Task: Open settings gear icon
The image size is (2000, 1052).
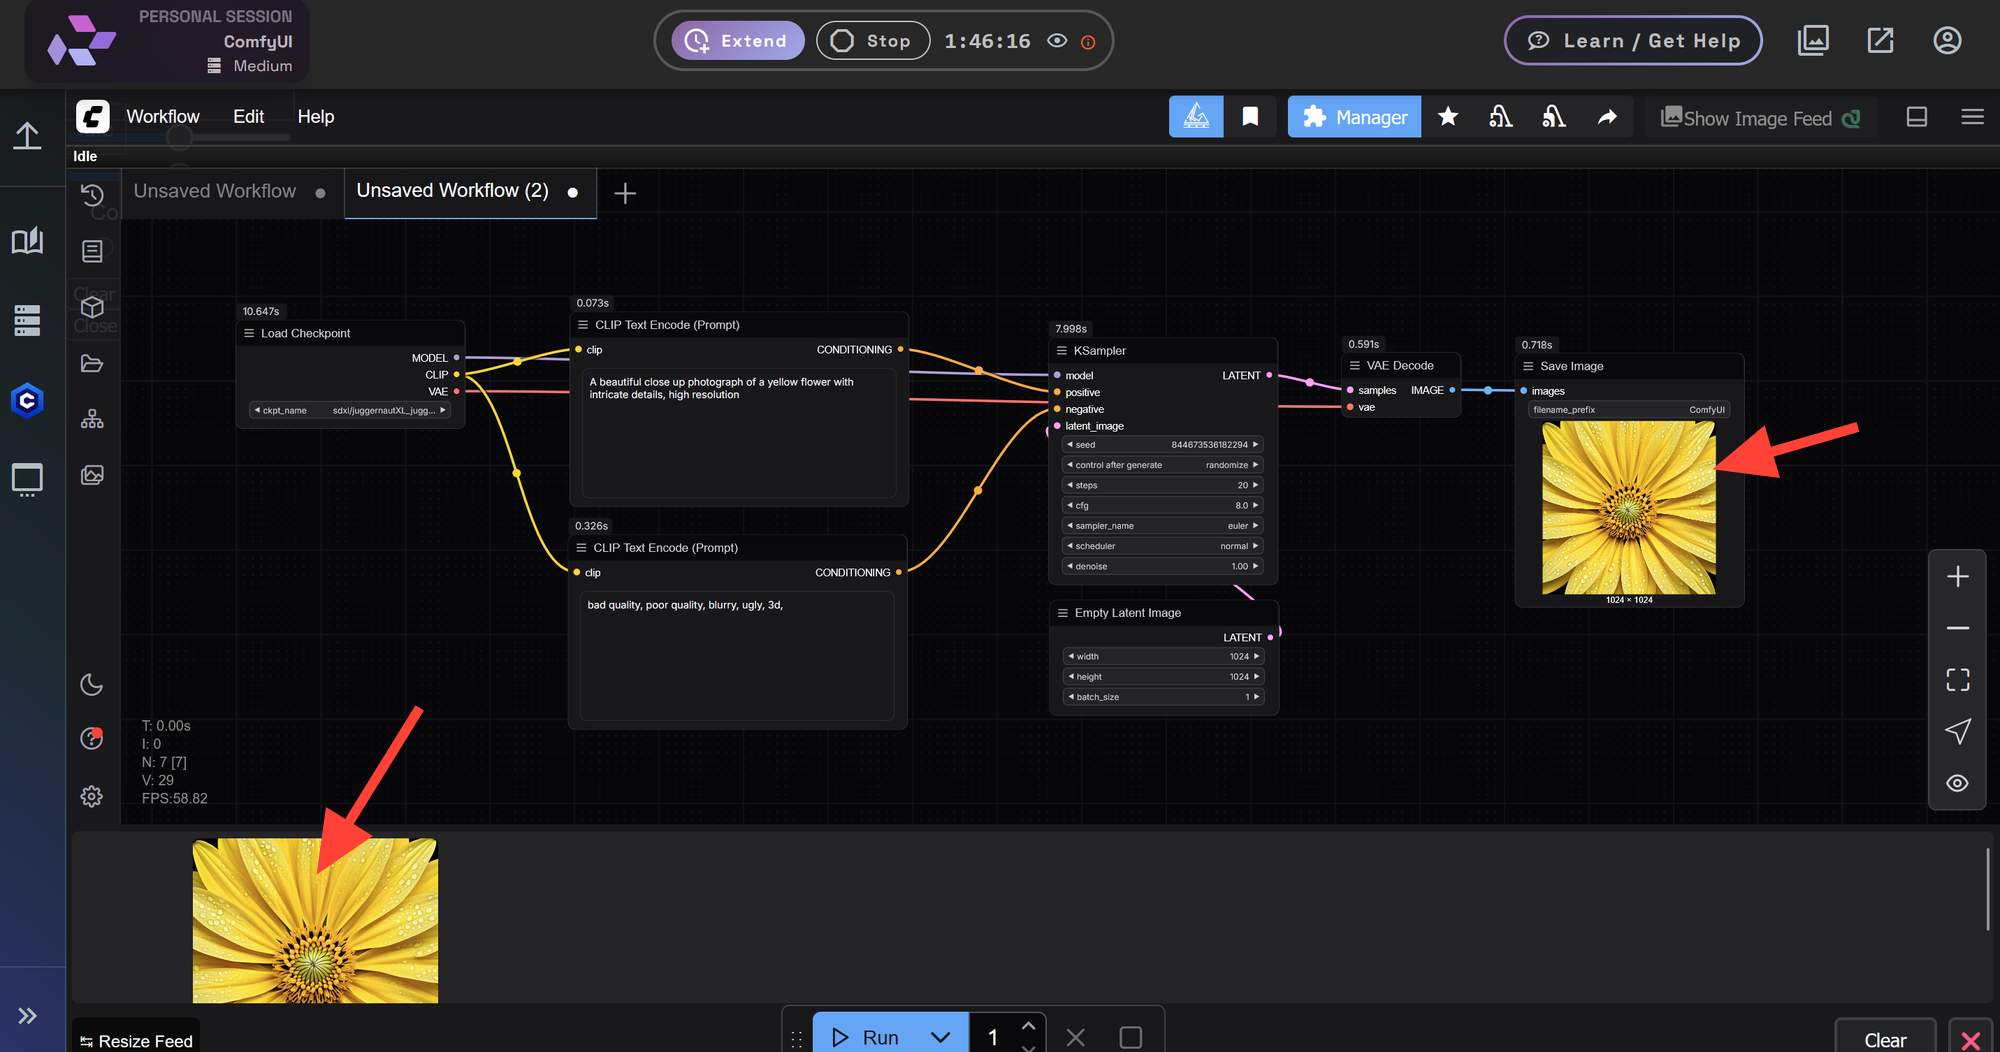Action: 91,796
